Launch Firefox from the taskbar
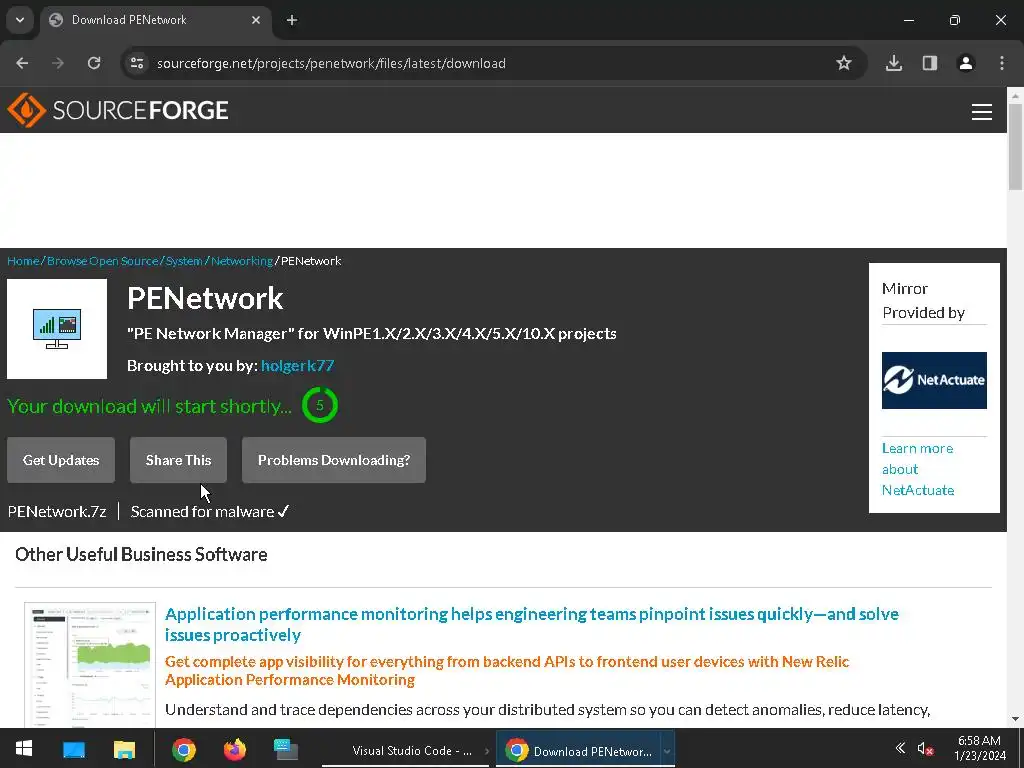The image size is (1024, 768). coord(234,749)
